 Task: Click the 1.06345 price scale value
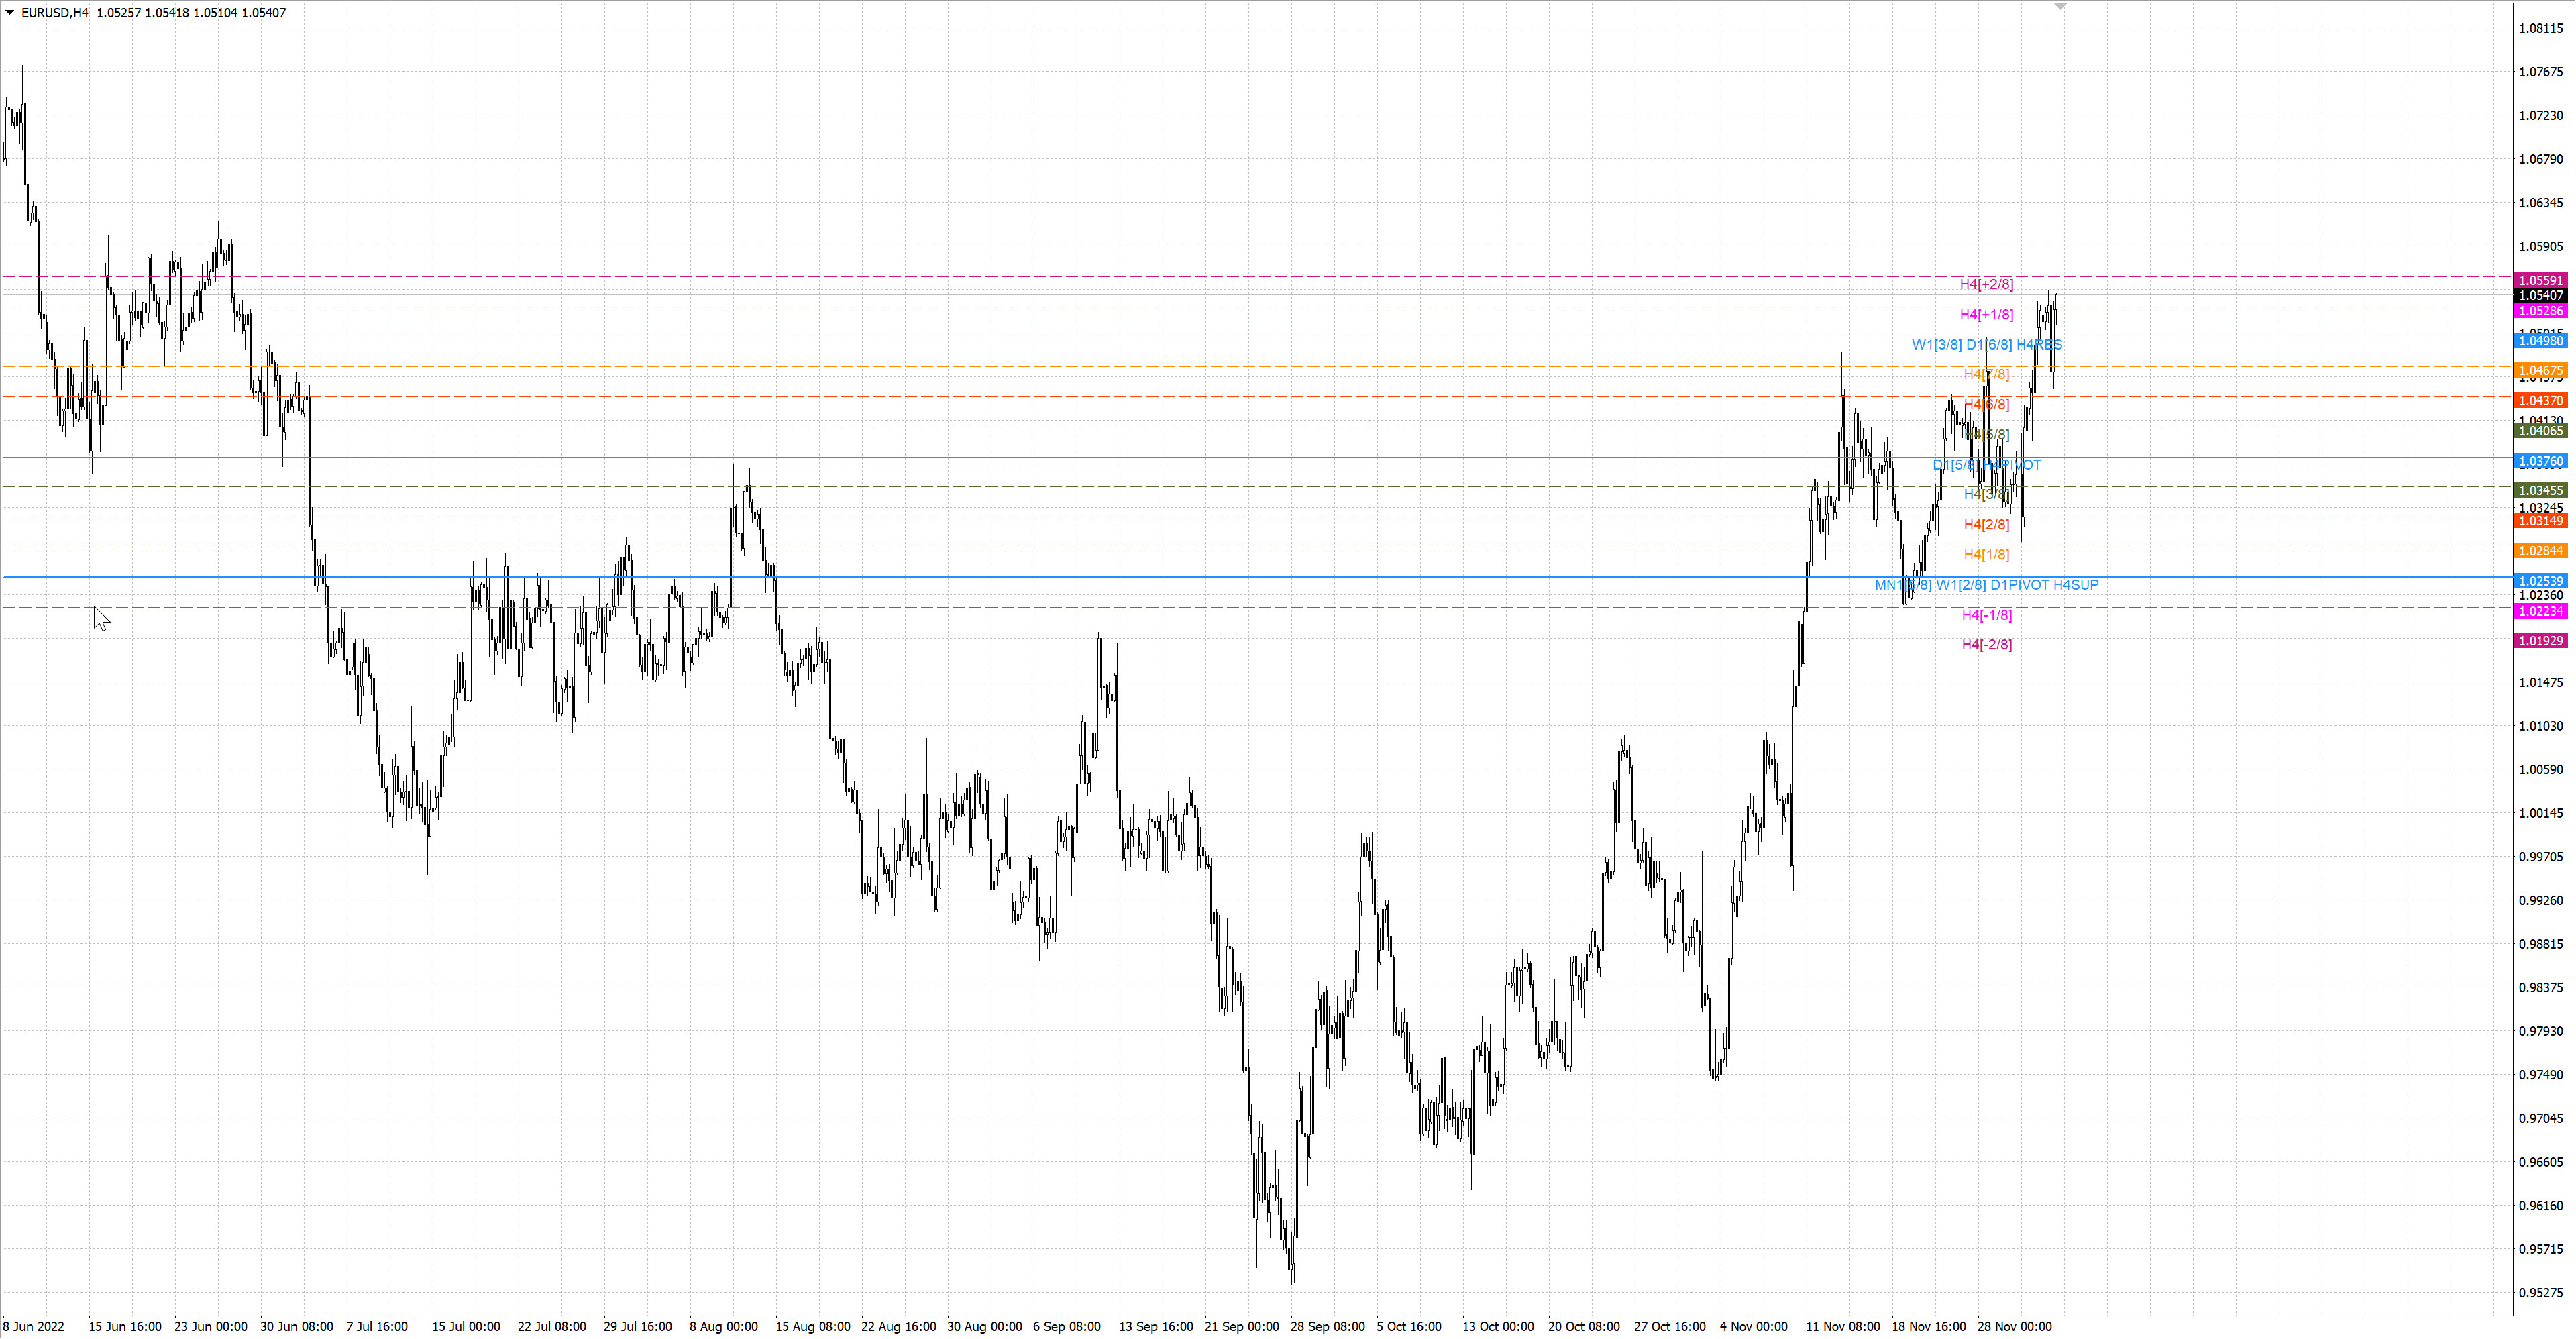point(2541,203)
